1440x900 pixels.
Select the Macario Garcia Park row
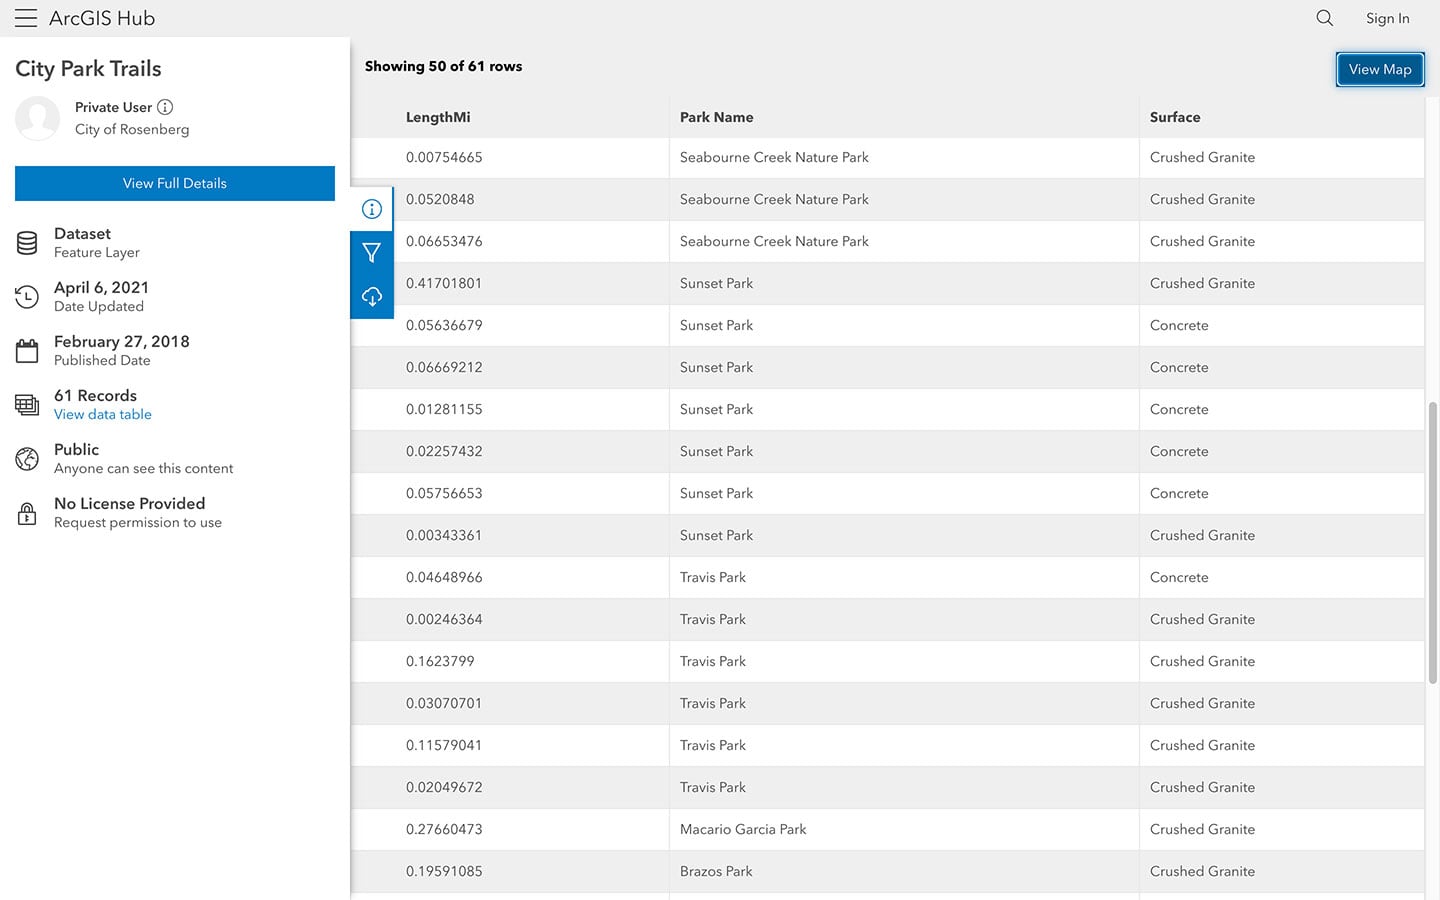tap(743, 829)
